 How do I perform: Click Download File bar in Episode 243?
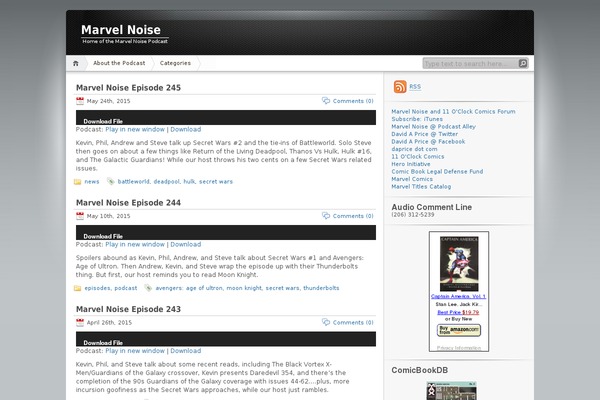[x=226, y=339]
